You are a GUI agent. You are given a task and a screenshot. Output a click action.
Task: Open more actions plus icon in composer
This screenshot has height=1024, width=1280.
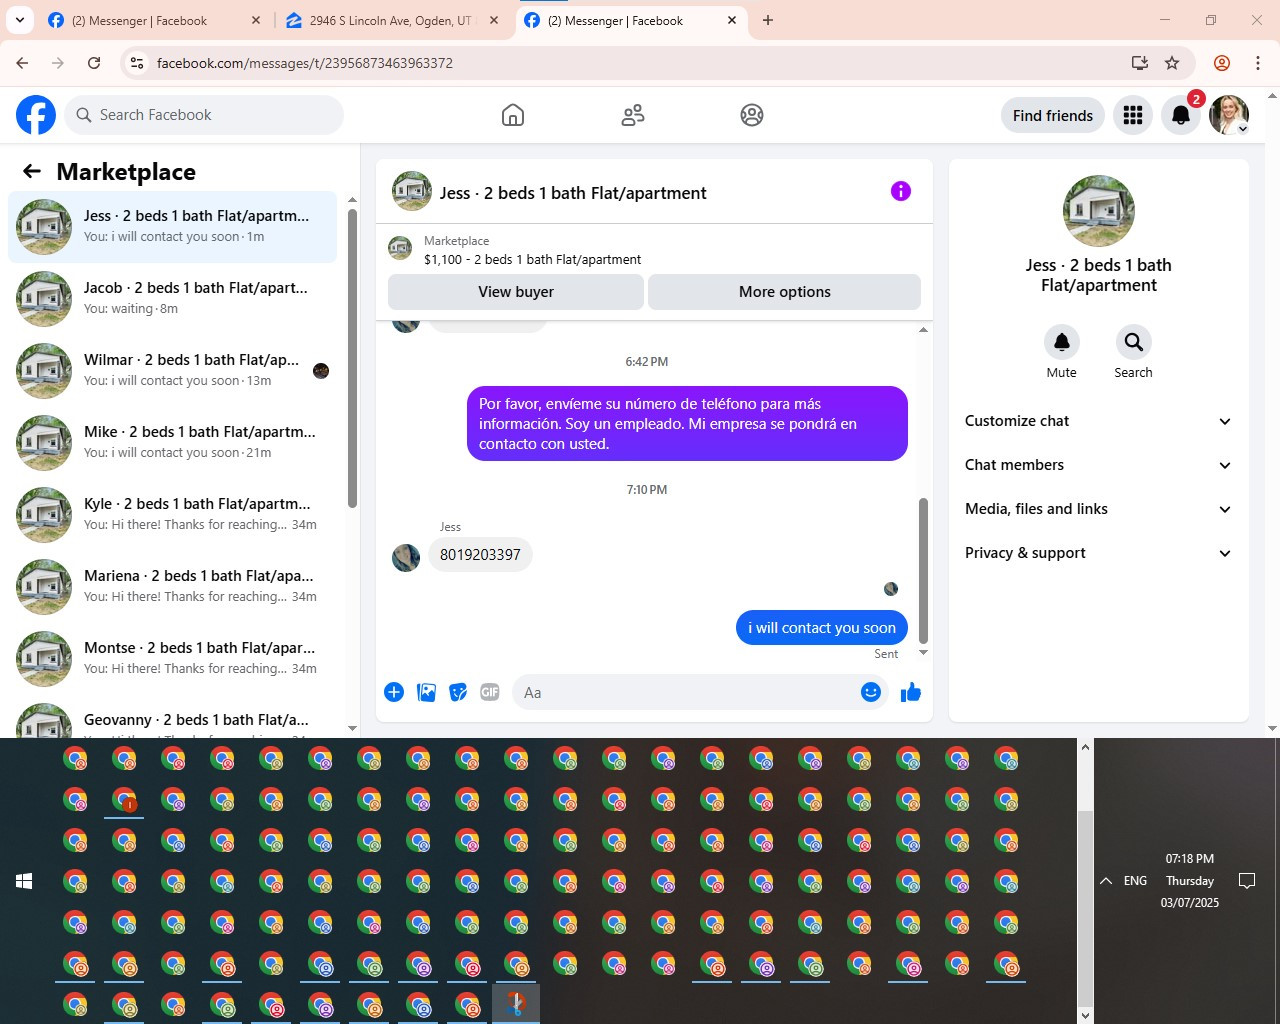[394, 692]
